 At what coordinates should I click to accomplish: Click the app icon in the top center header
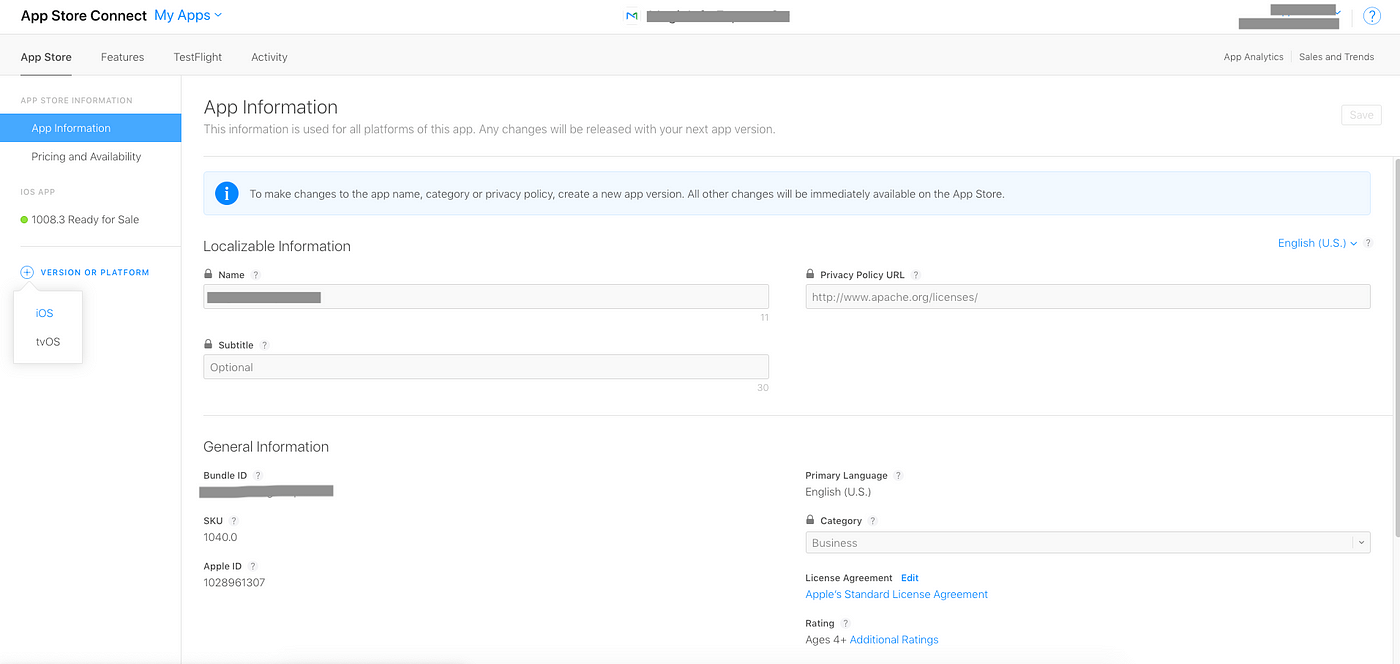click(x=631, y=16)
